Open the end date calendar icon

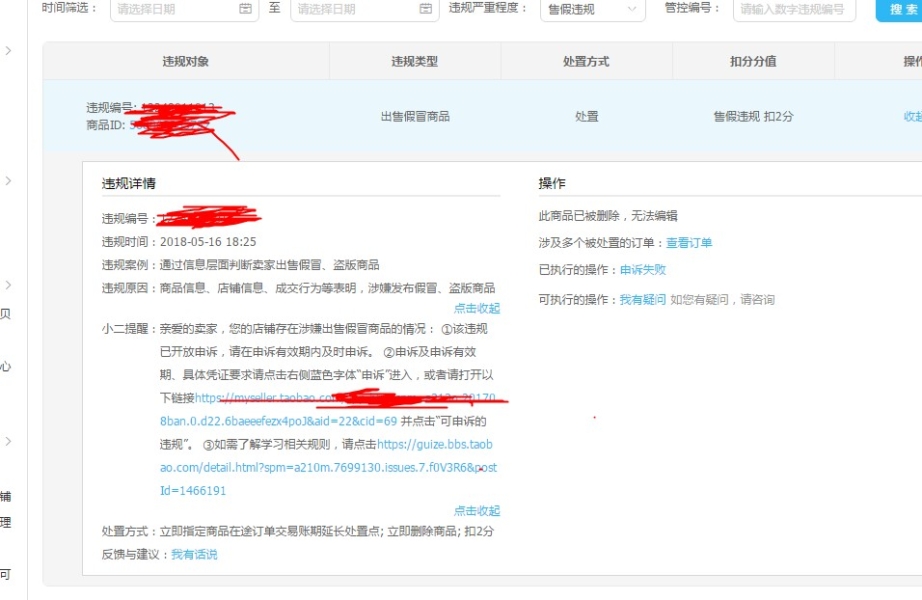tap(427, 9)
